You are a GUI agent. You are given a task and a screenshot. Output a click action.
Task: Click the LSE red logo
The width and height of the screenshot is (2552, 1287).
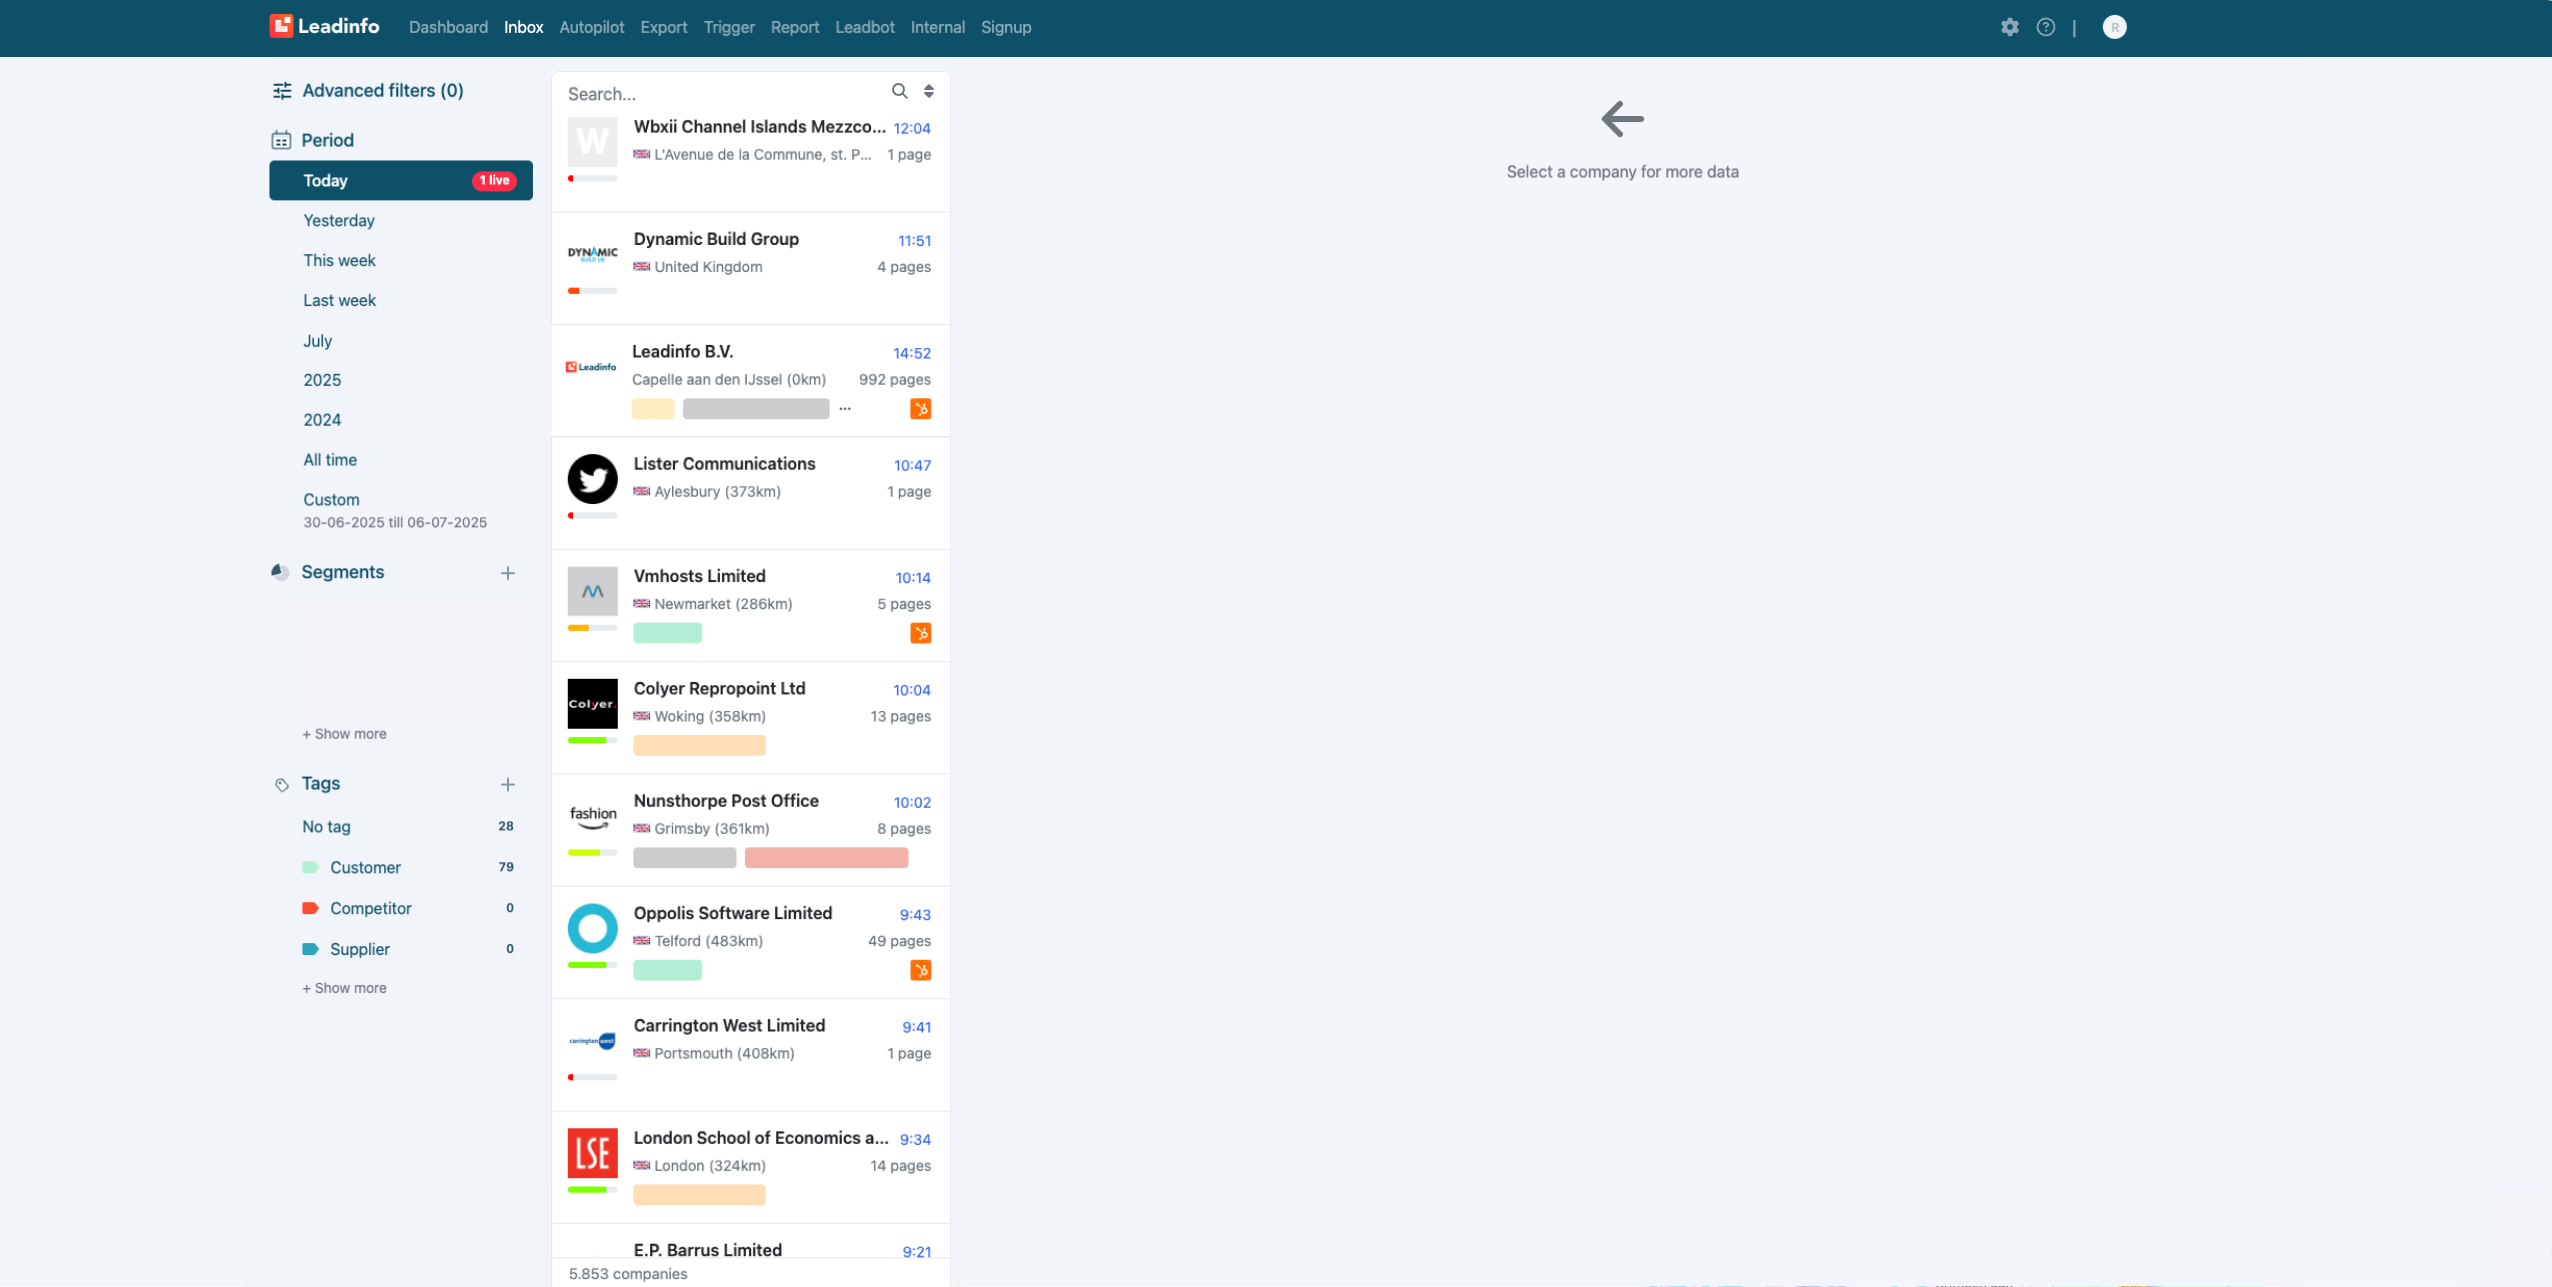pos(593,1153)
